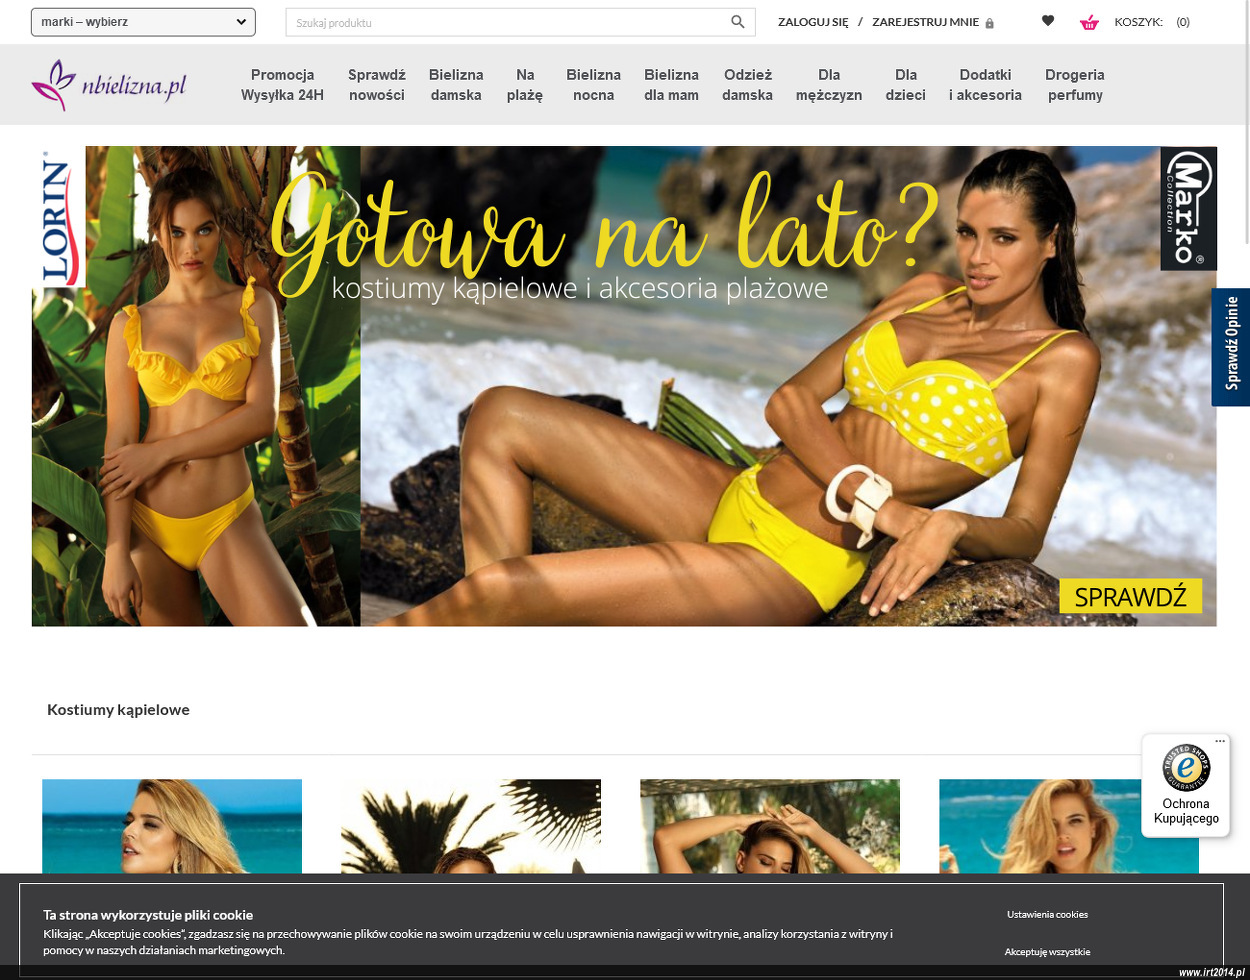Open the Na plażę menu
Screen dimensions: 1250x980
click(x=525, y=85)
